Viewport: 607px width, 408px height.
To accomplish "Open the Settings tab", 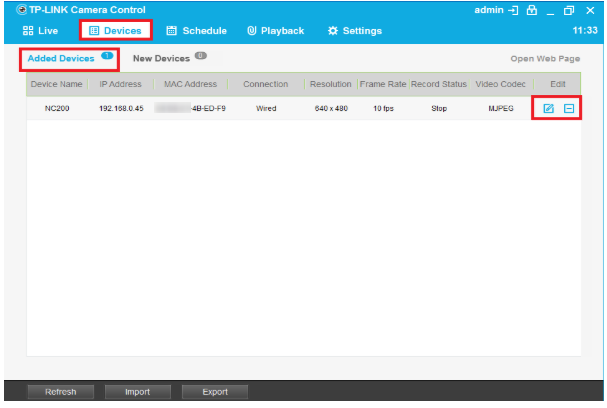I will point(355,31).
